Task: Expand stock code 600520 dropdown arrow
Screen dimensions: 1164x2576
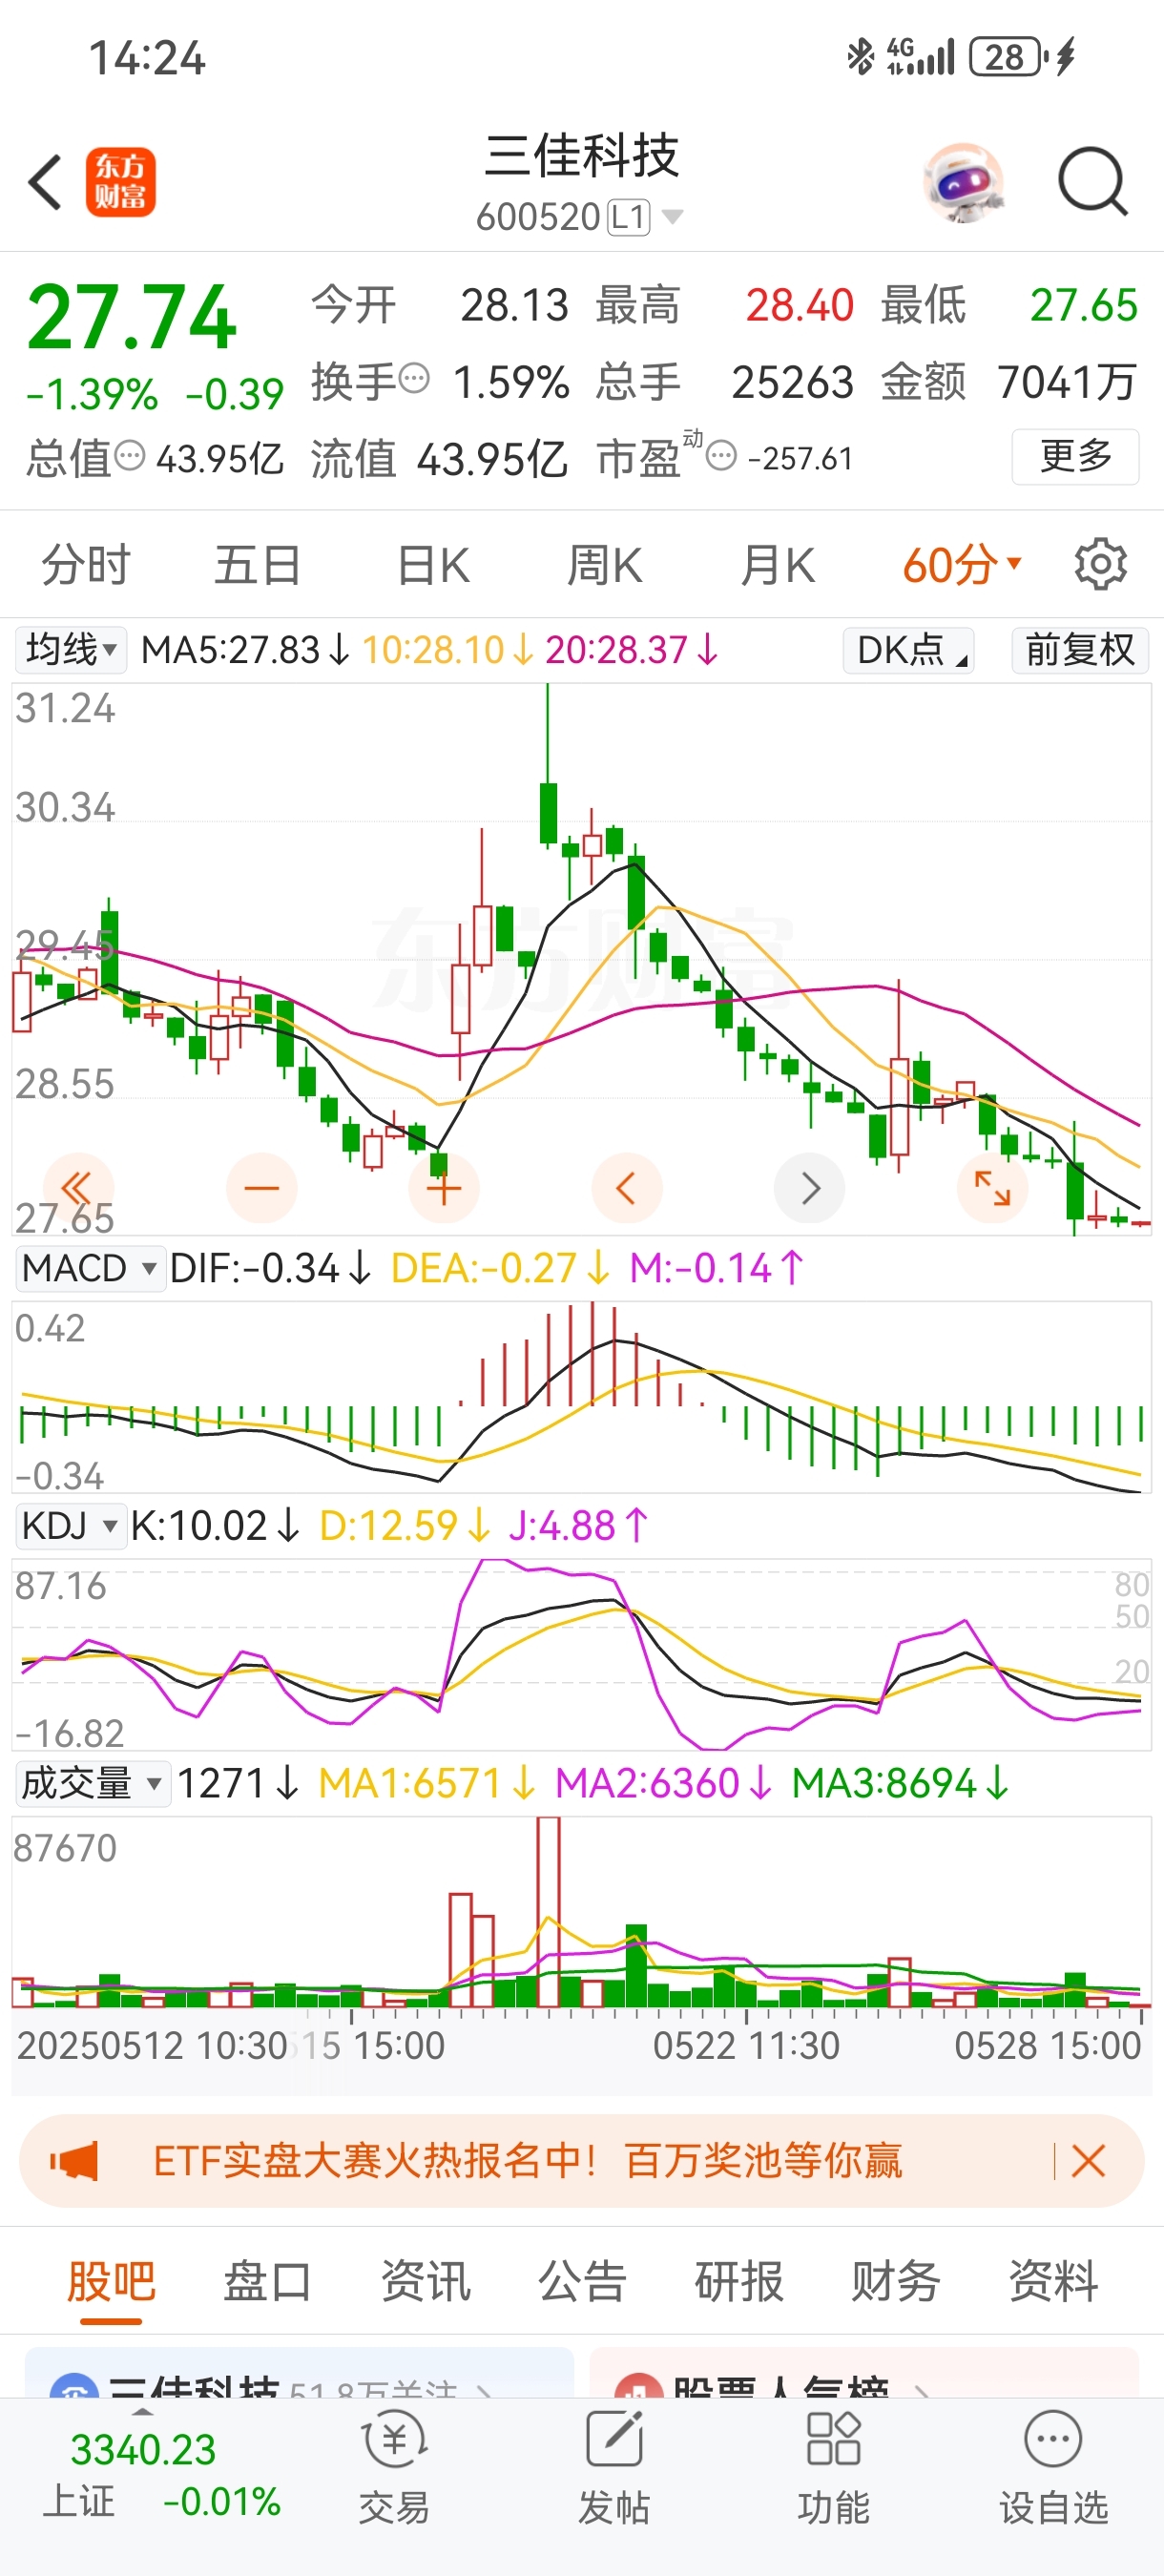Action: click(x=672, y=217)
